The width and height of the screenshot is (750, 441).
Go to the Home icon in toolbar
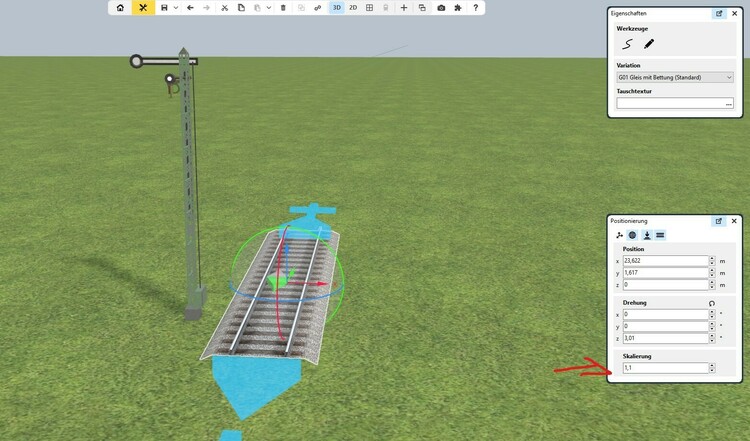120,8
